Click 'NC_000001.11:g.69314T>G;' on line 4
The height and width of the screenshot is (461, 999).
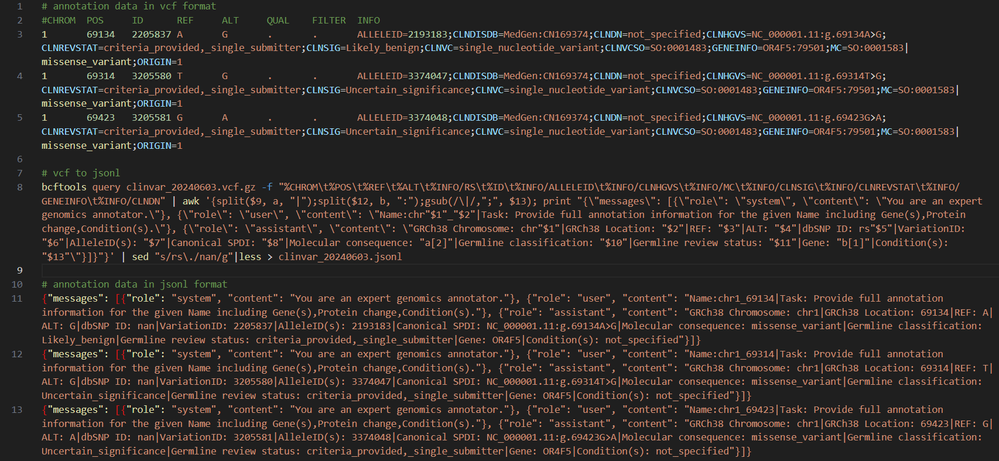pyautogui.click(x=819, y=76)
